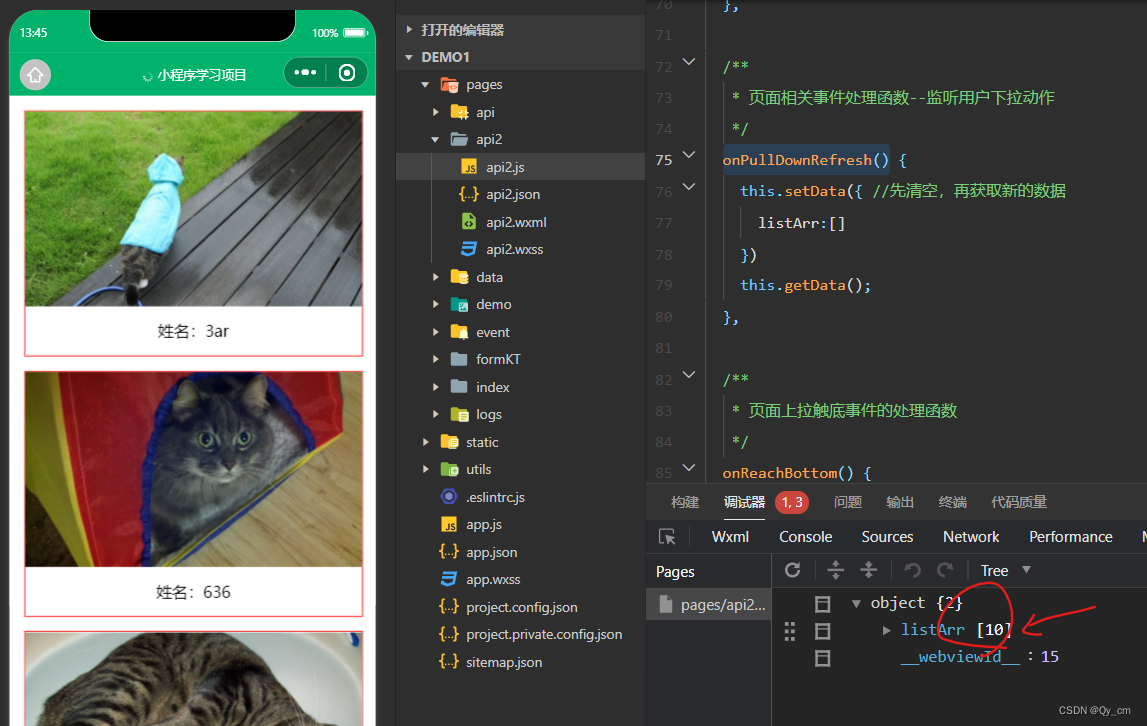The width and height of the screenshot is (1147, 726).
Task: Click the data folder icon
Action: pos(459,277)
